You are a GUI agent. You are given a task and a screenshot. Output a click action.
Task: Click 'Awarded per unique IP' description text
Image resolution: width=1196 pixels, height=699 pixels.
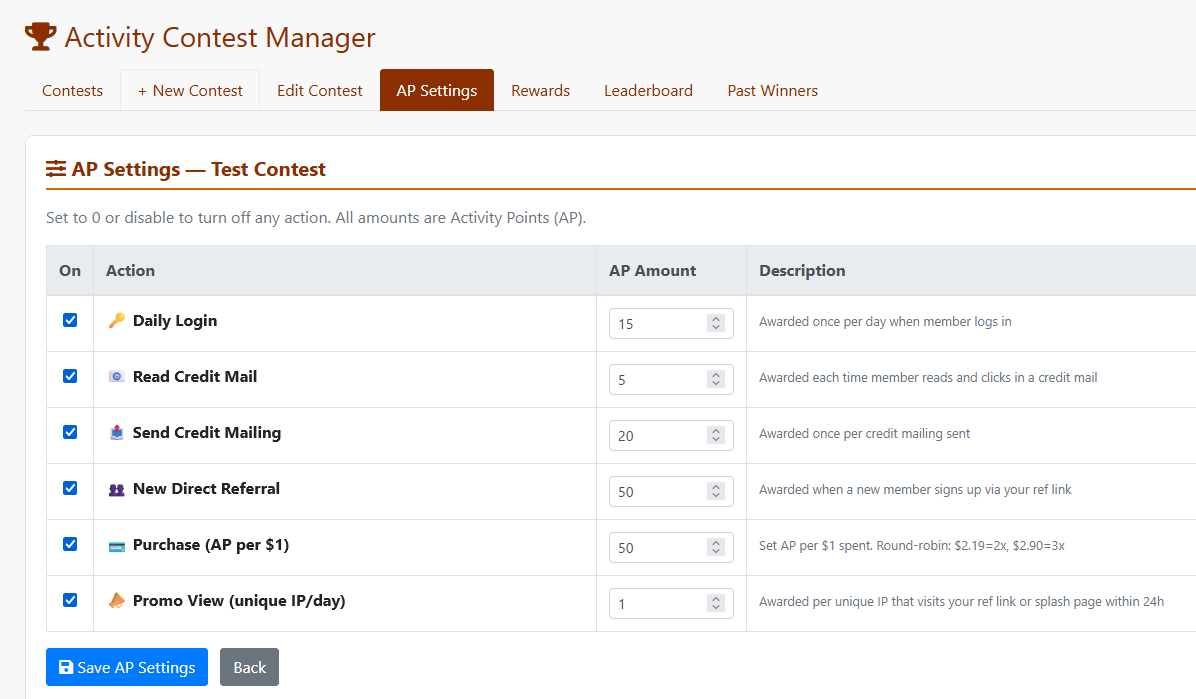click(961, 601)
